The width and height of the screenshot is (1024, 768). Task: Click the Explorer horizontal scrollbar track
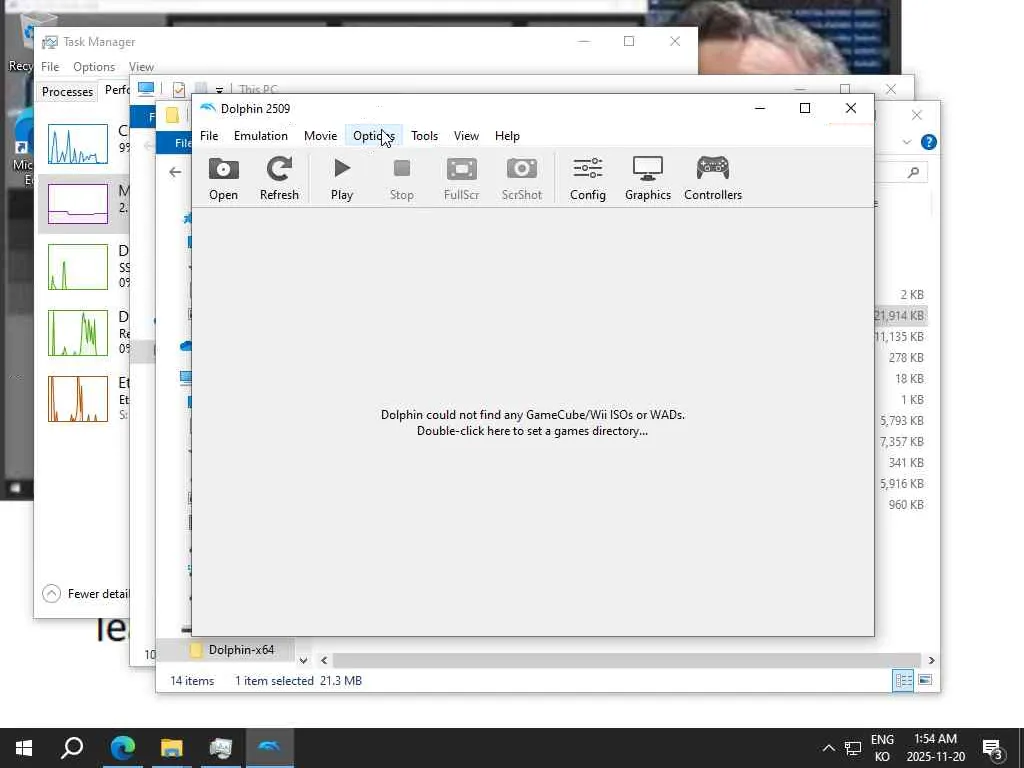[x=626, y=660]
